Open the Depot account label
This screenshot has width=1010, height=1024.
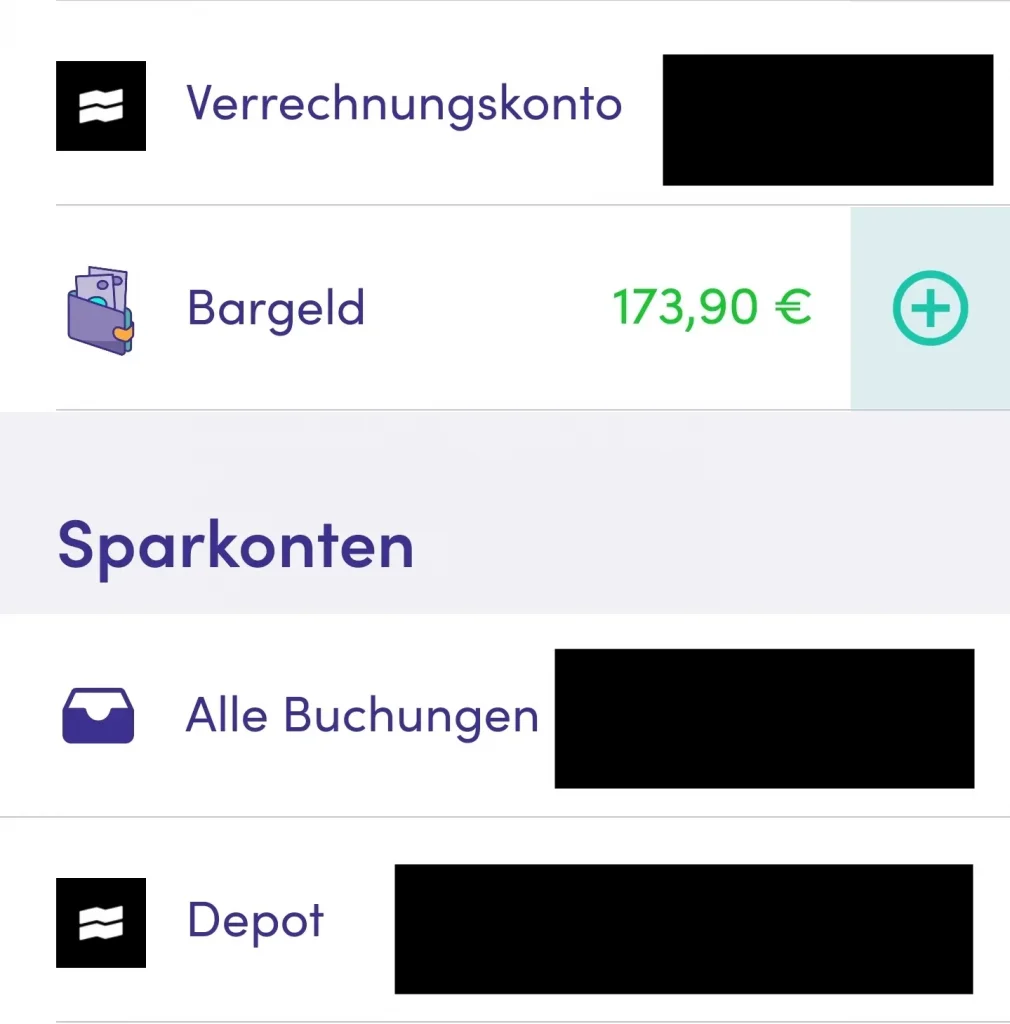tap(255, 921)
